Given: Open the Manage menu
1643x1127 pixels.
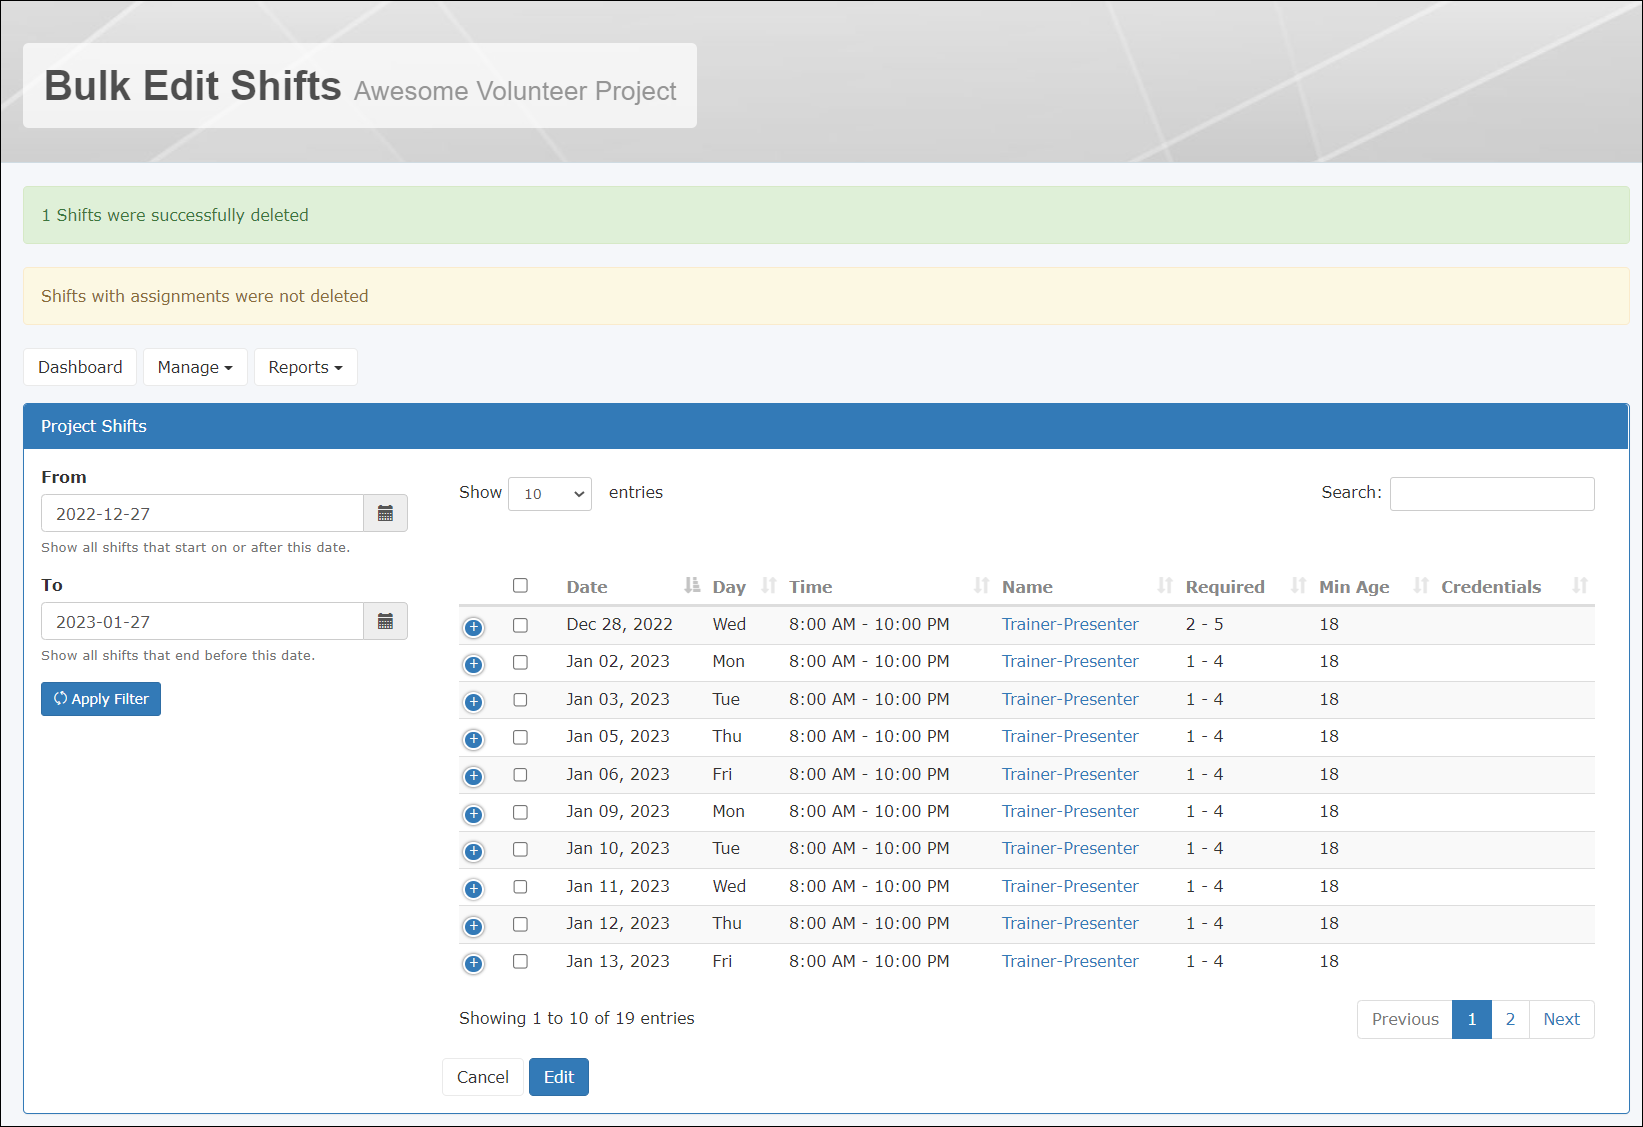Looking at the screenshot, I should [x=195, y=367].
